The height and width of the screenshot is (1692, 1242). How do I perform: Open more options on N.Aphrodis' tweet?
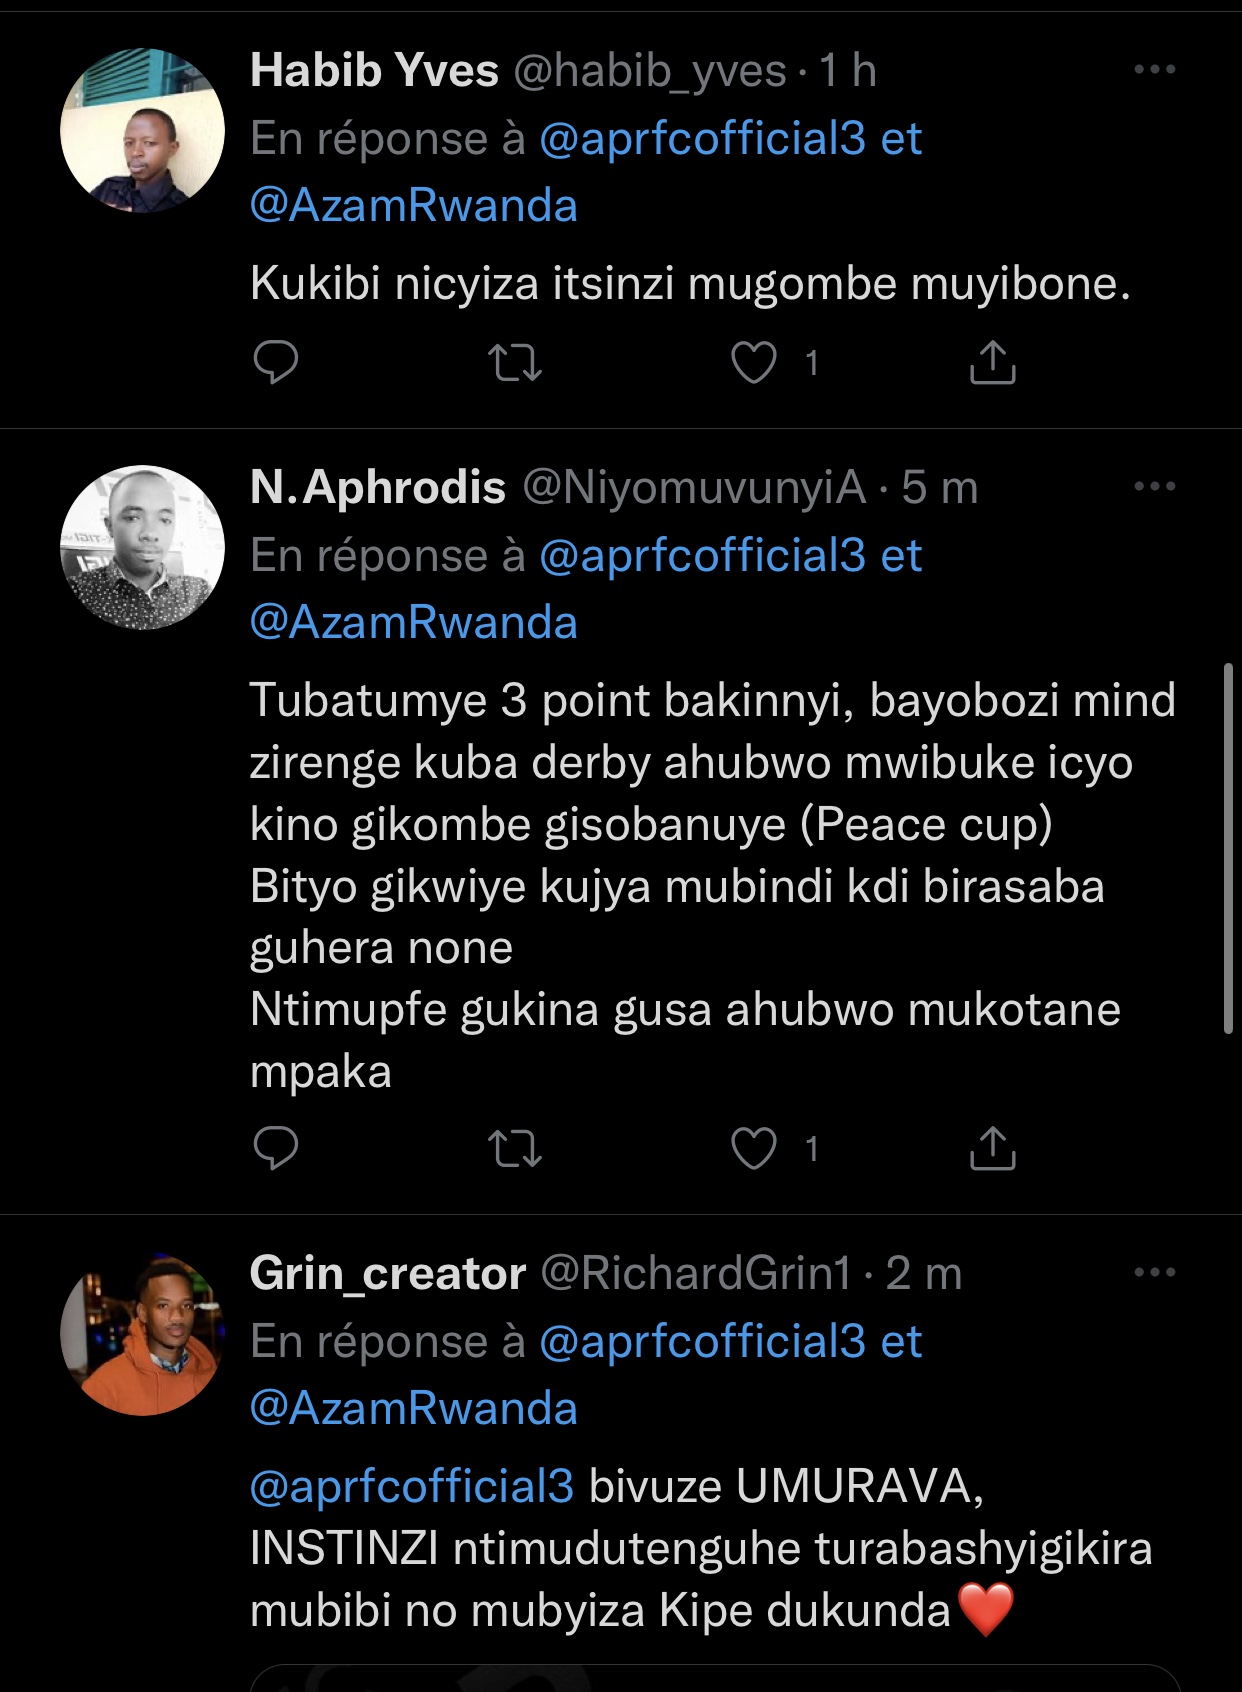[x=1154, y=487]
